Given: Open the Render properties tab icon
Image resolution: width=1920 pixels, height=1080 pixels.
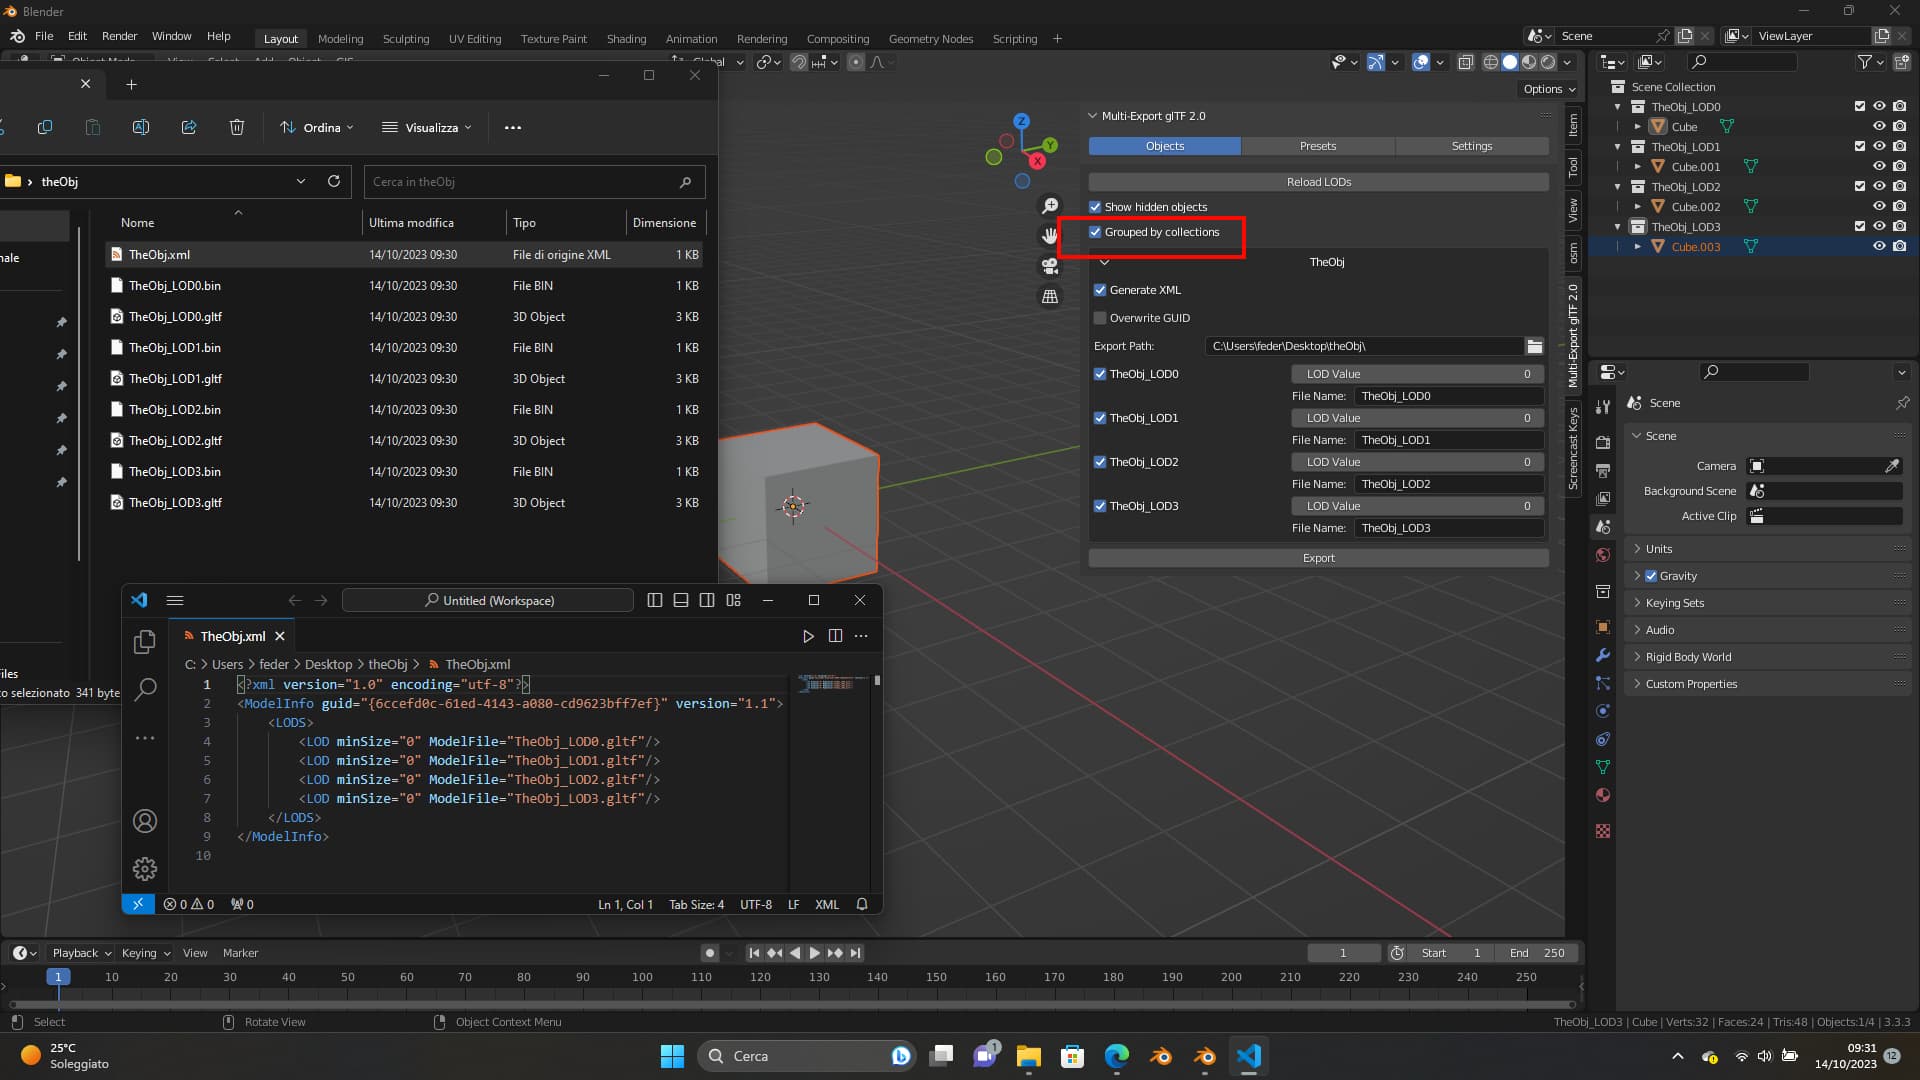Looking at the screenshot, I should [x=1603, y=442].
